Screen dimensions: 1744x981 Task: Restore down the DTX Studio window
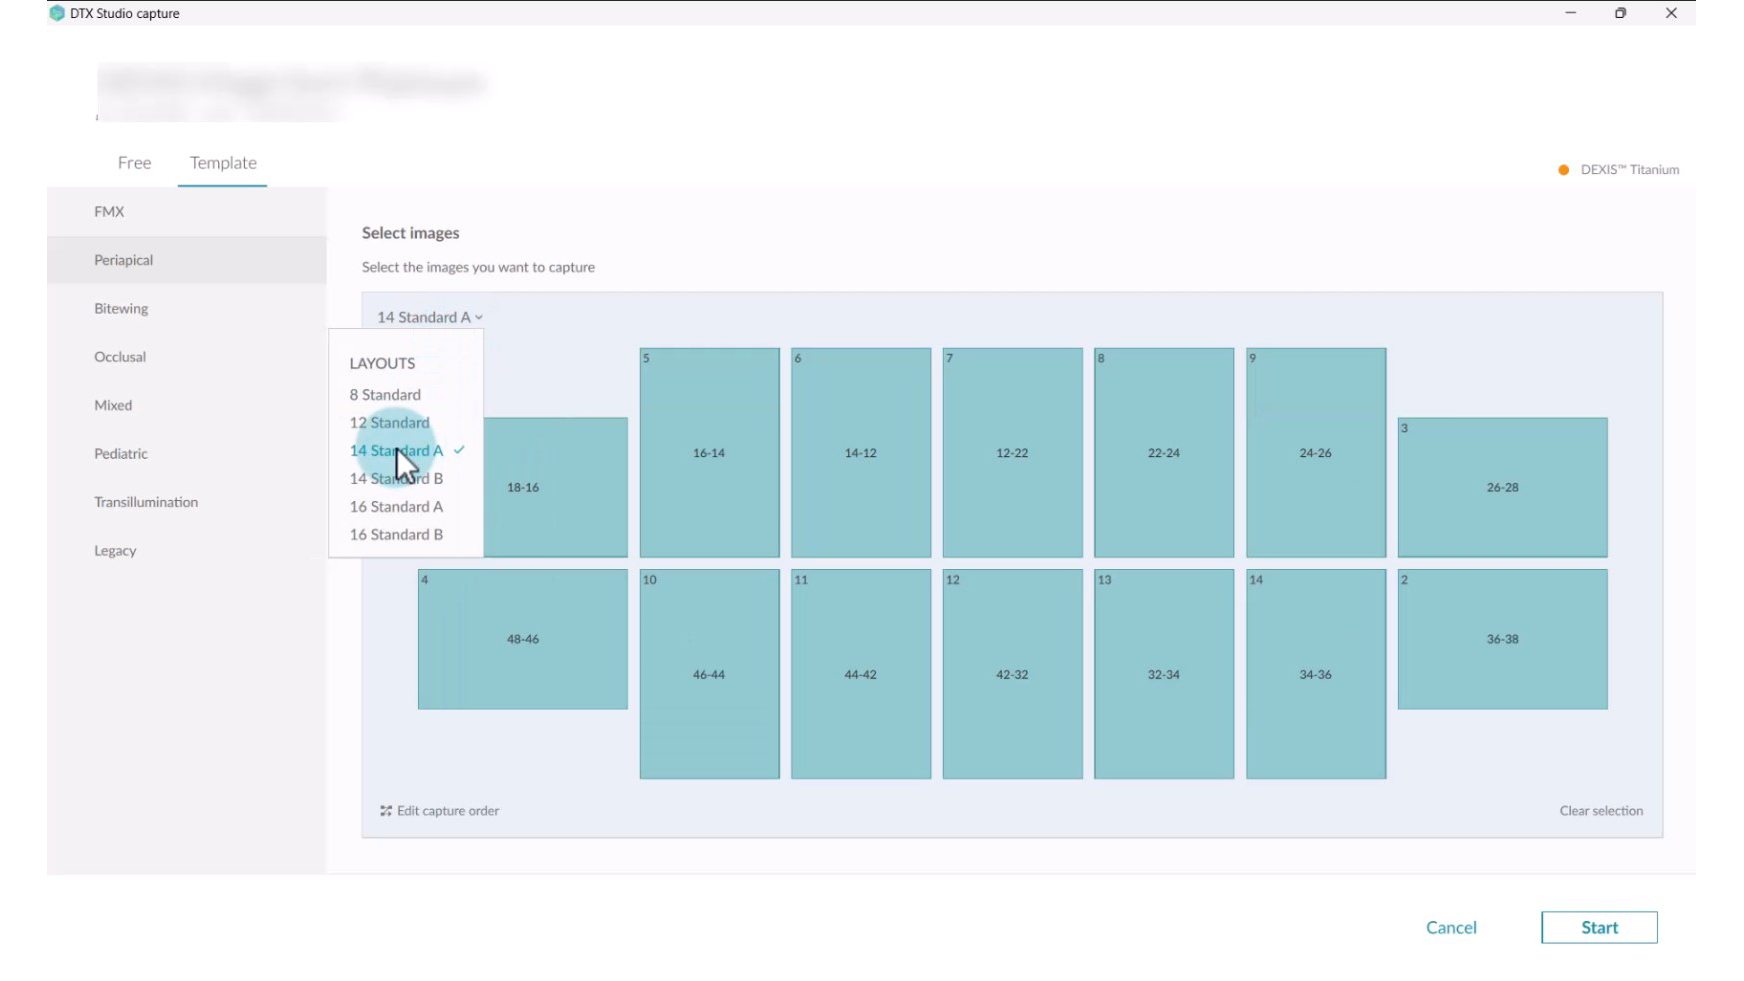coord(1621,13)
